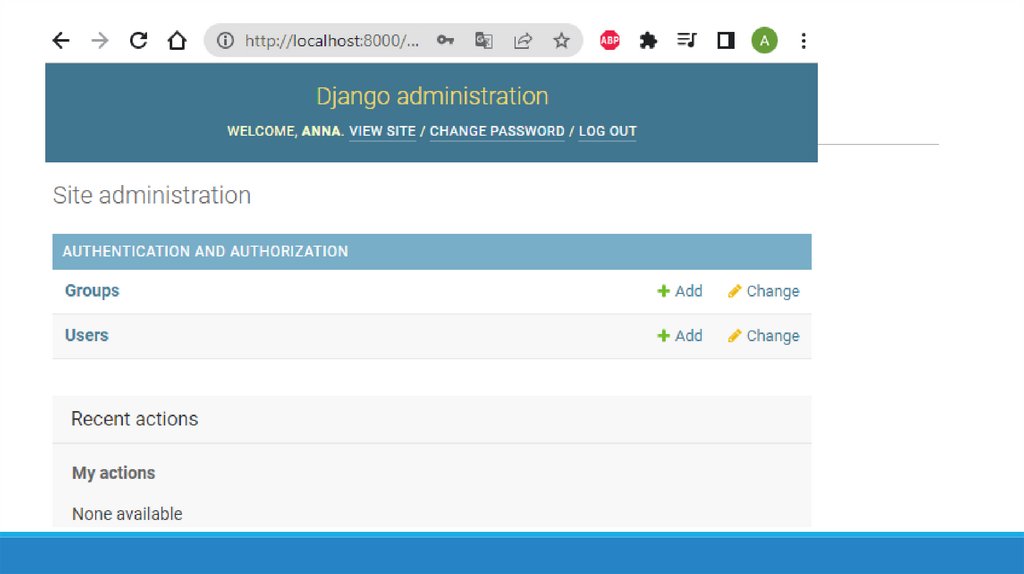The width and height of the screenshot is (1024, 574).
Task: Click the None available text
Action: pyautogui.click(x=127, y=514)
